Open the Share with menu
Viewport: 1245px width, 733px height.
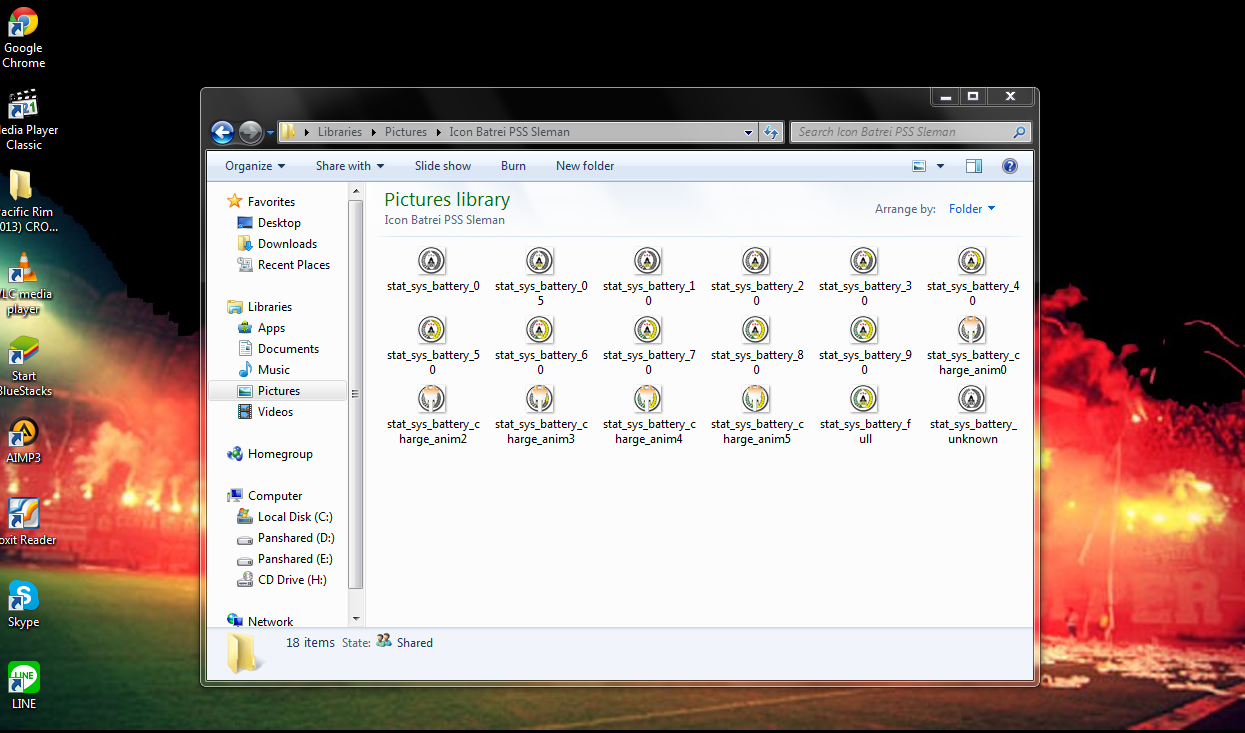[350, 166]
